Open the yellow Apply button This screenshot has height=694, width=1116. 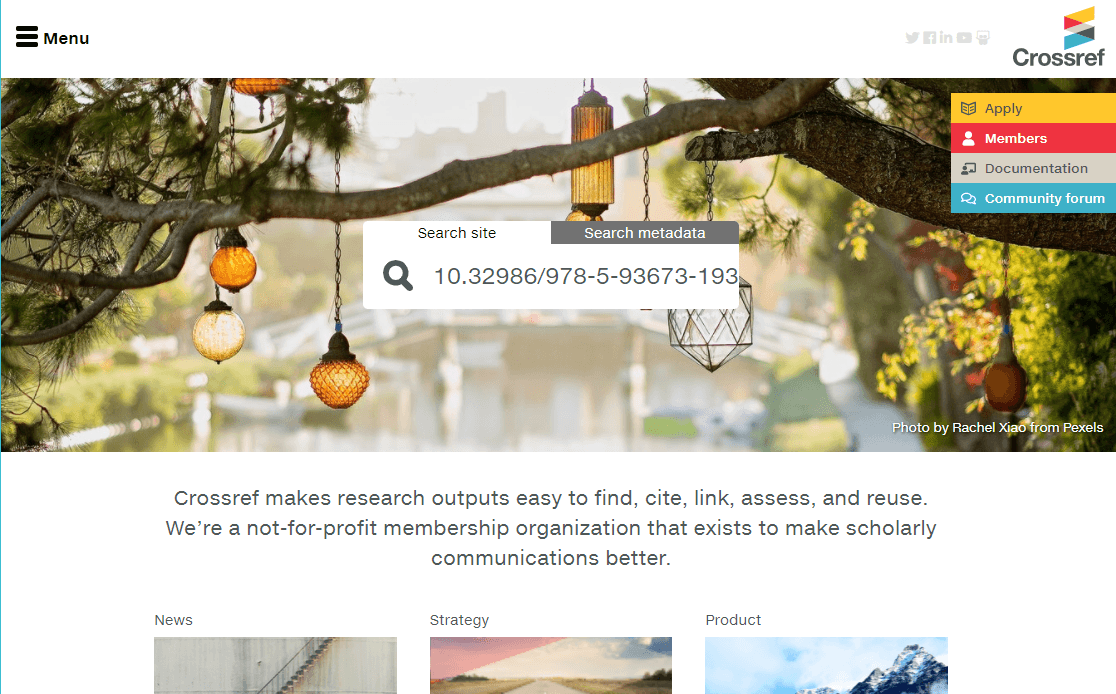1033,108
